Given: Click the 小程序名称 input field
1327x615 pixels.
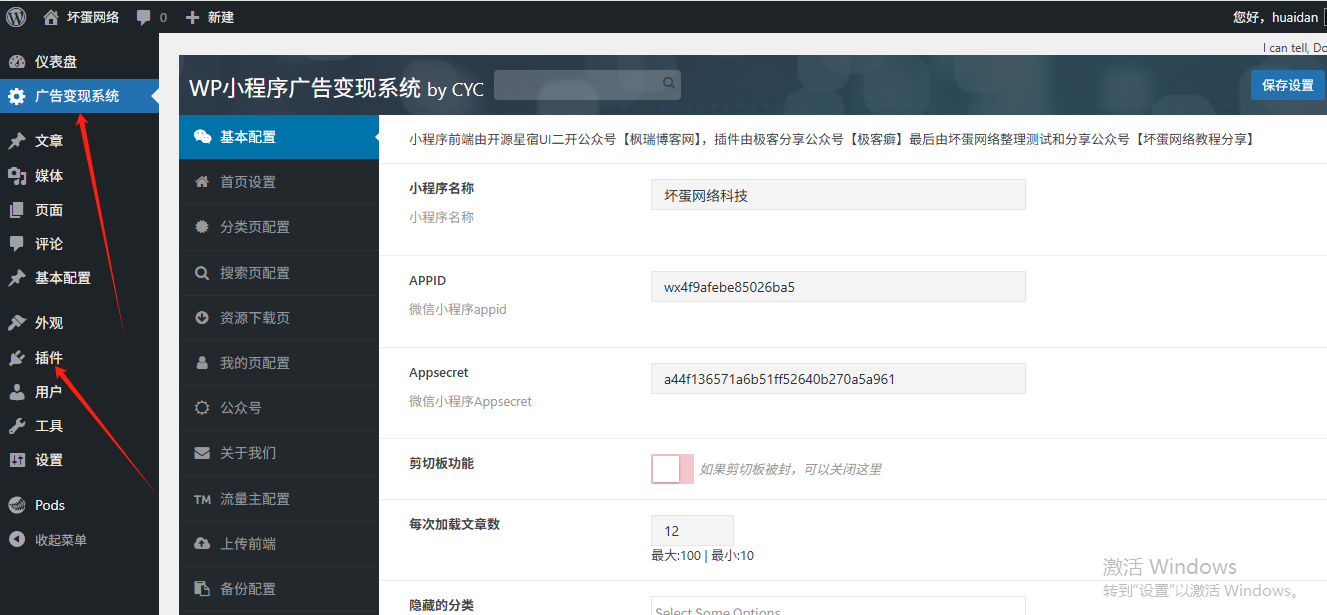Looking at the screenshot, I should point(838,195).
